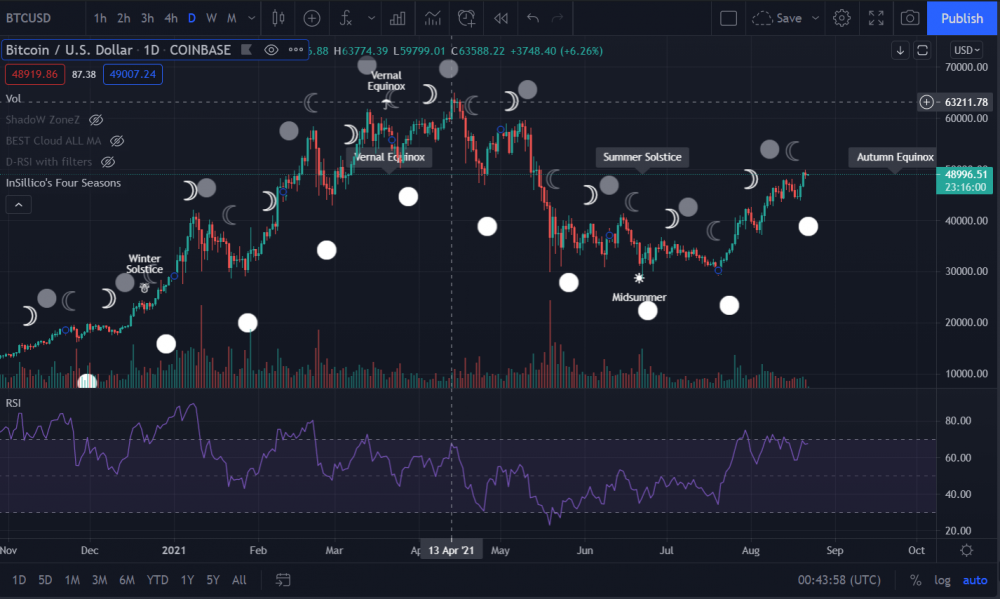The width and height of the screenshot is (1000, 599).
Task: Click the blue Publish button
Action: (x=962, y=18)
